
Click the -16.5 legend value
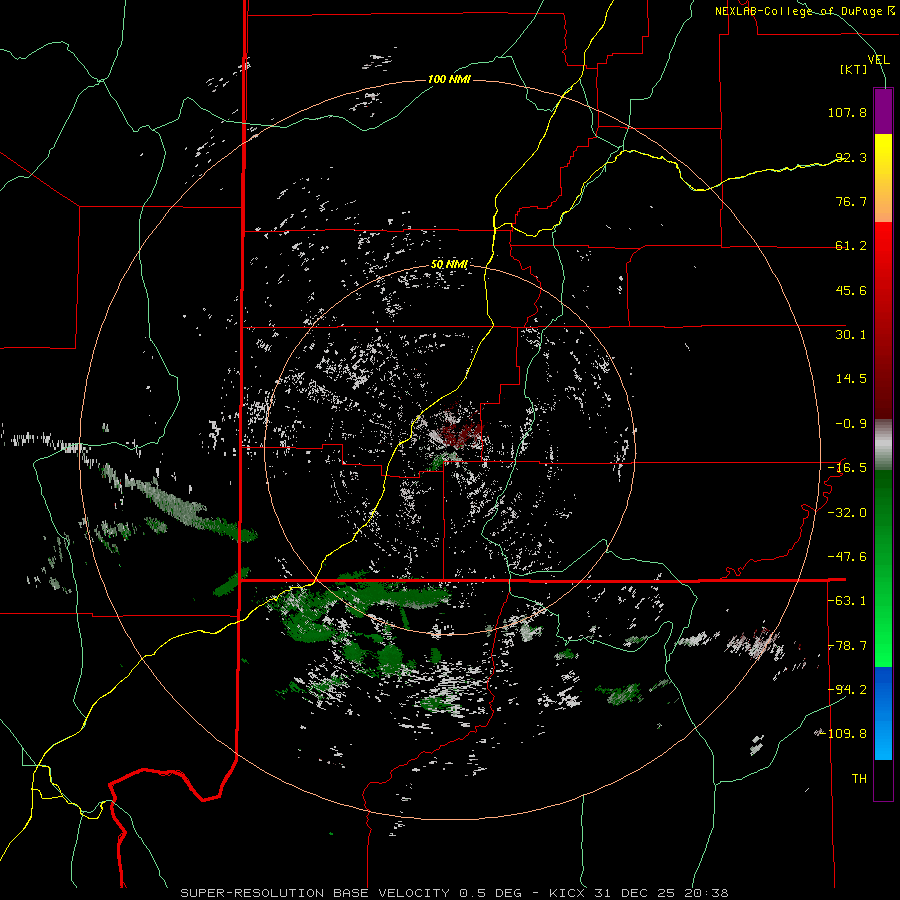847,468
